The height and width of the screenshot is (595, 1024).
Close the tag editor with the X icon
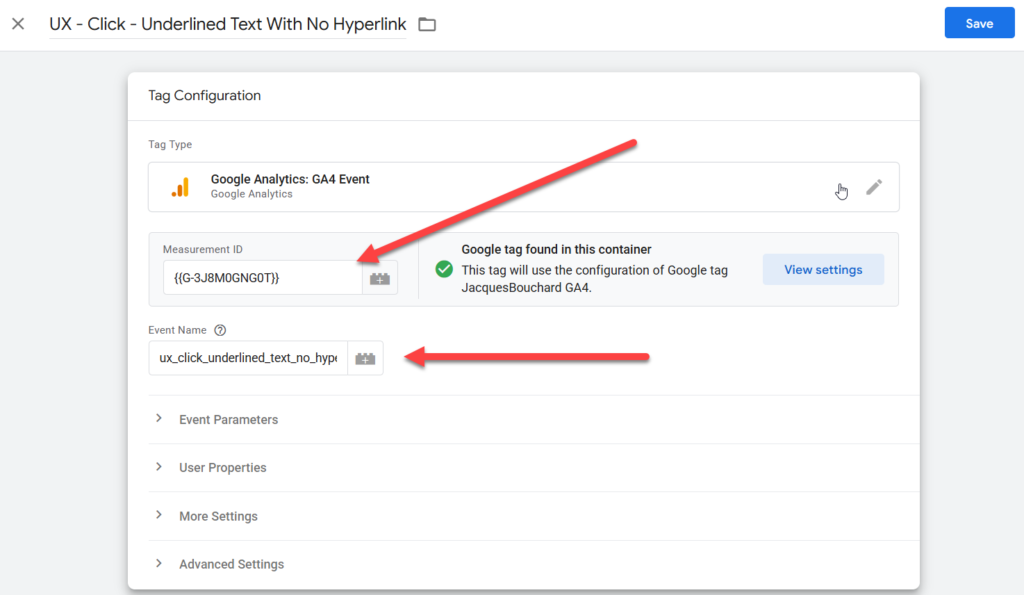click(x=18, y=24)
